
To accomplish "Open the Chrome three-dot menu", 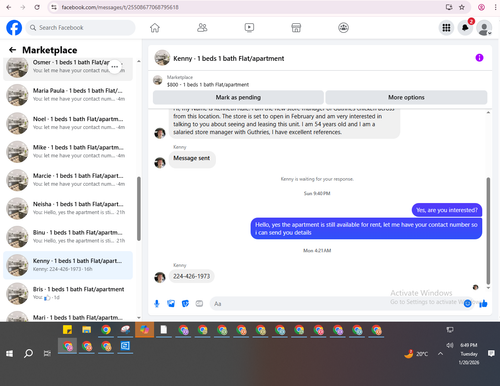I will [495, 7].
